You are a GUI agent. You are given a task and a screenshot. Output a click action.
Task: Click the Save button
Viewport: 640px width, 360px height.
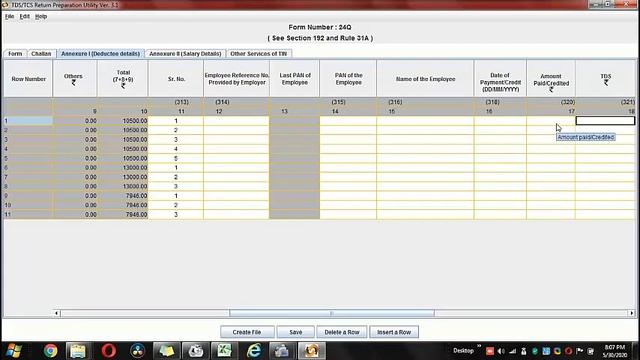click(296, 332)
